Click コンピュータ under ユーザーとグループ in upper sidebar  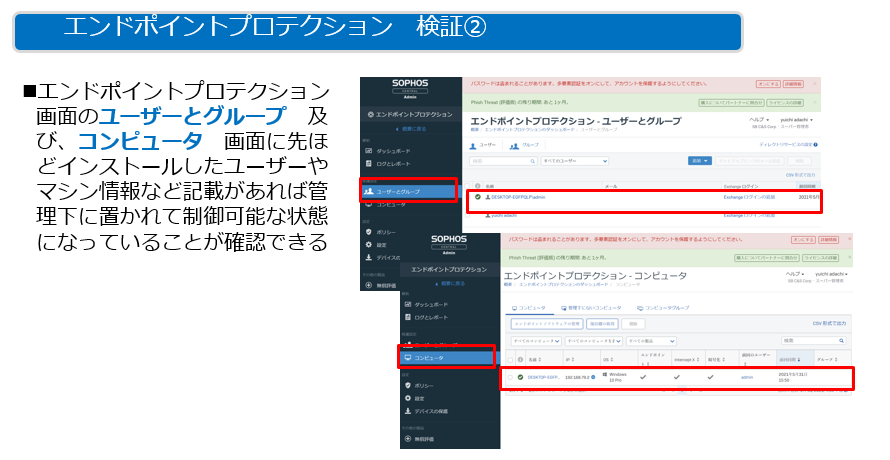[x=391, y=204]
